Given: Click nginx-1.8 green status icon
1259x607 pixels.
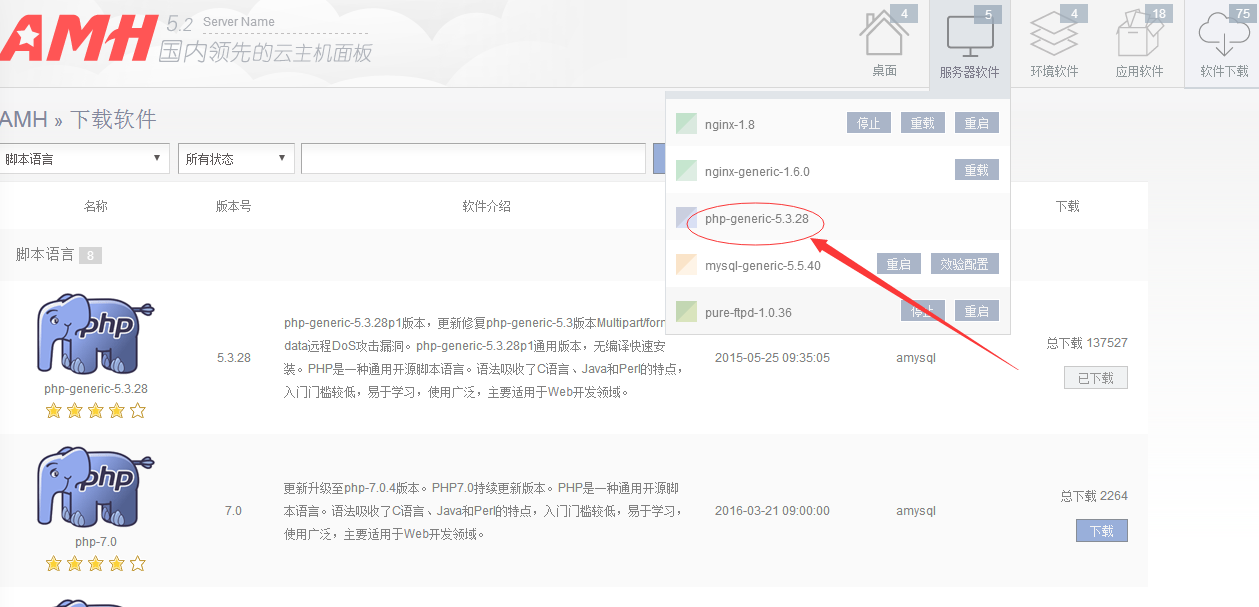Looking at the screenshot, I should [686, 124].
